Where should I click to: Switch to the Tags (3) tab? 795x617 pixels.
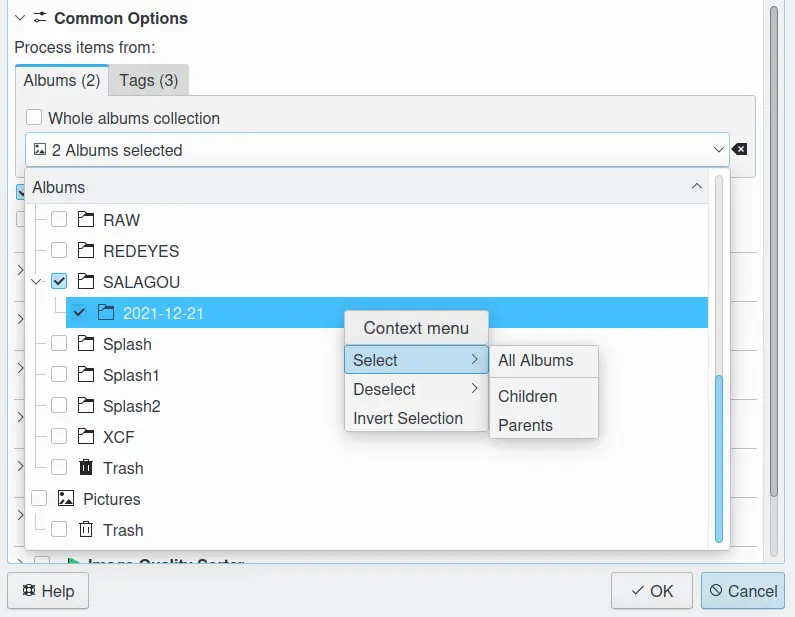149,80
